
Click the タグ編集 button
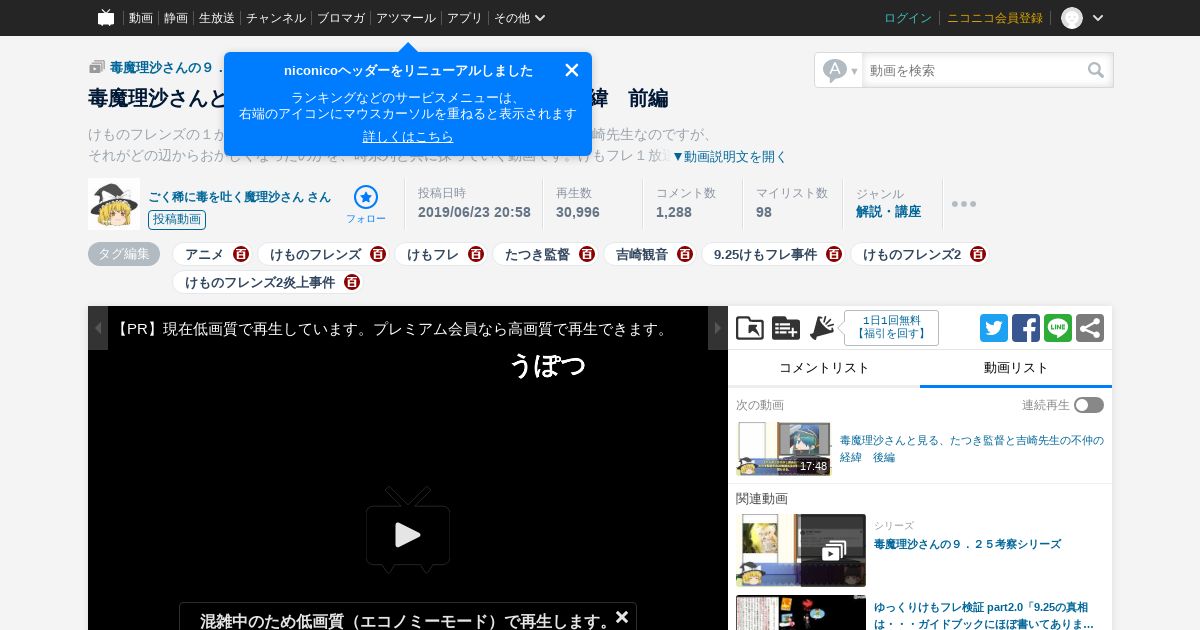[x=124, y=254]
